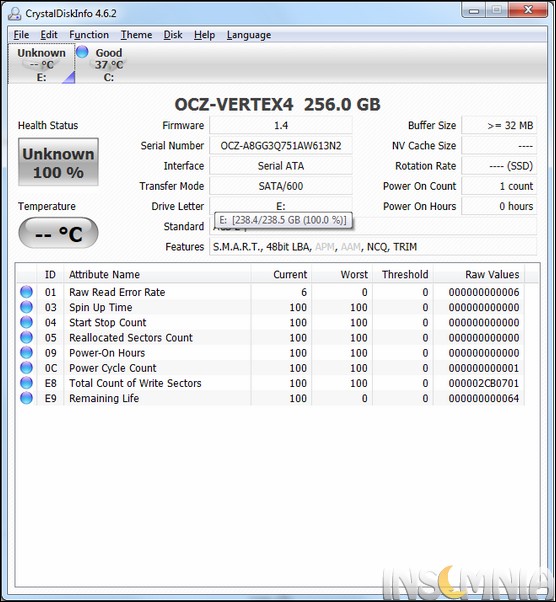Minimize the CrystalDiskInfo window
Viewport: 556px width, 602px height.
474,10
